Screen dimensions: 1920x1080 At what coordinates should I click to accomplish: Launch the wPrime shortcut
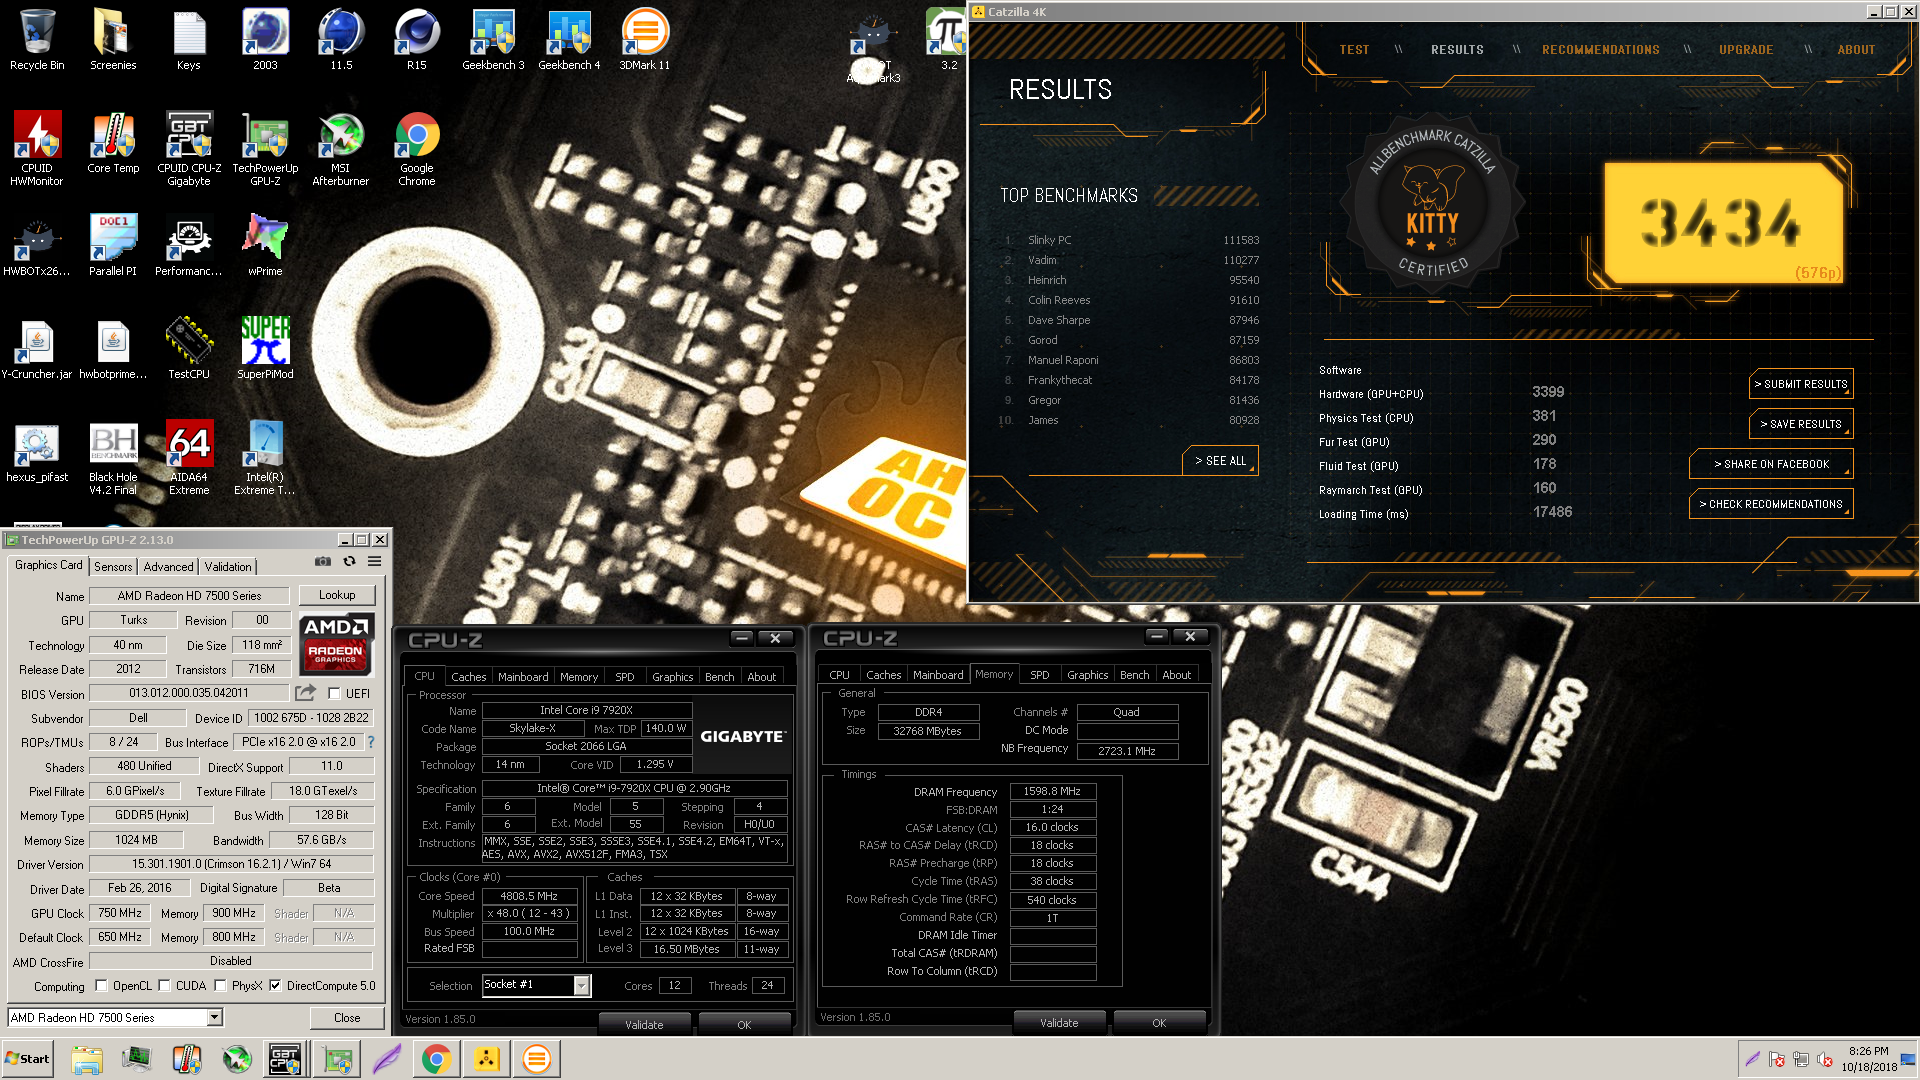click(x=265, y=246)
